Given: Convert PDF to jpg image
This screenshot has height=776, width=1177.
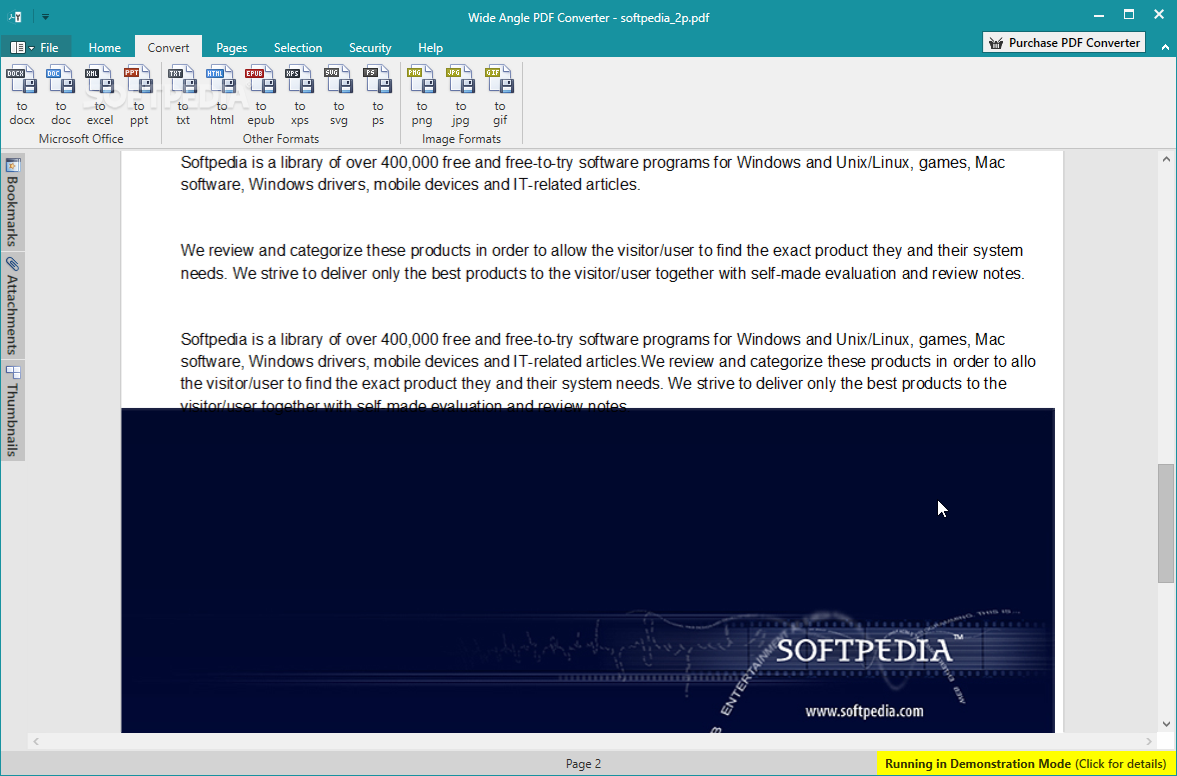Looking at the screenshot, I should [x=461, y=95].
